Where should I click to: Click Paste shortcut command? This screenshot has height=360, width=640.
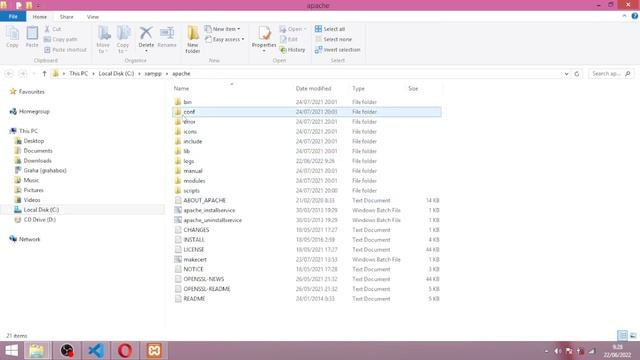[65, 50]
